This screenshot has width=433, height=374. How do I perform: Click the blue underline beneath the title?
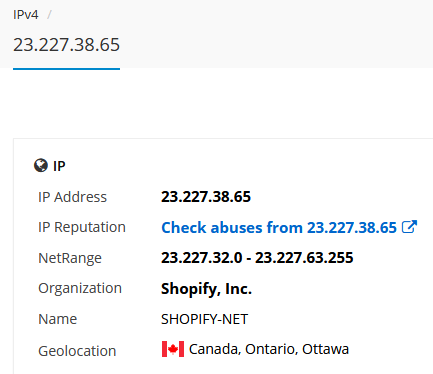66,69
